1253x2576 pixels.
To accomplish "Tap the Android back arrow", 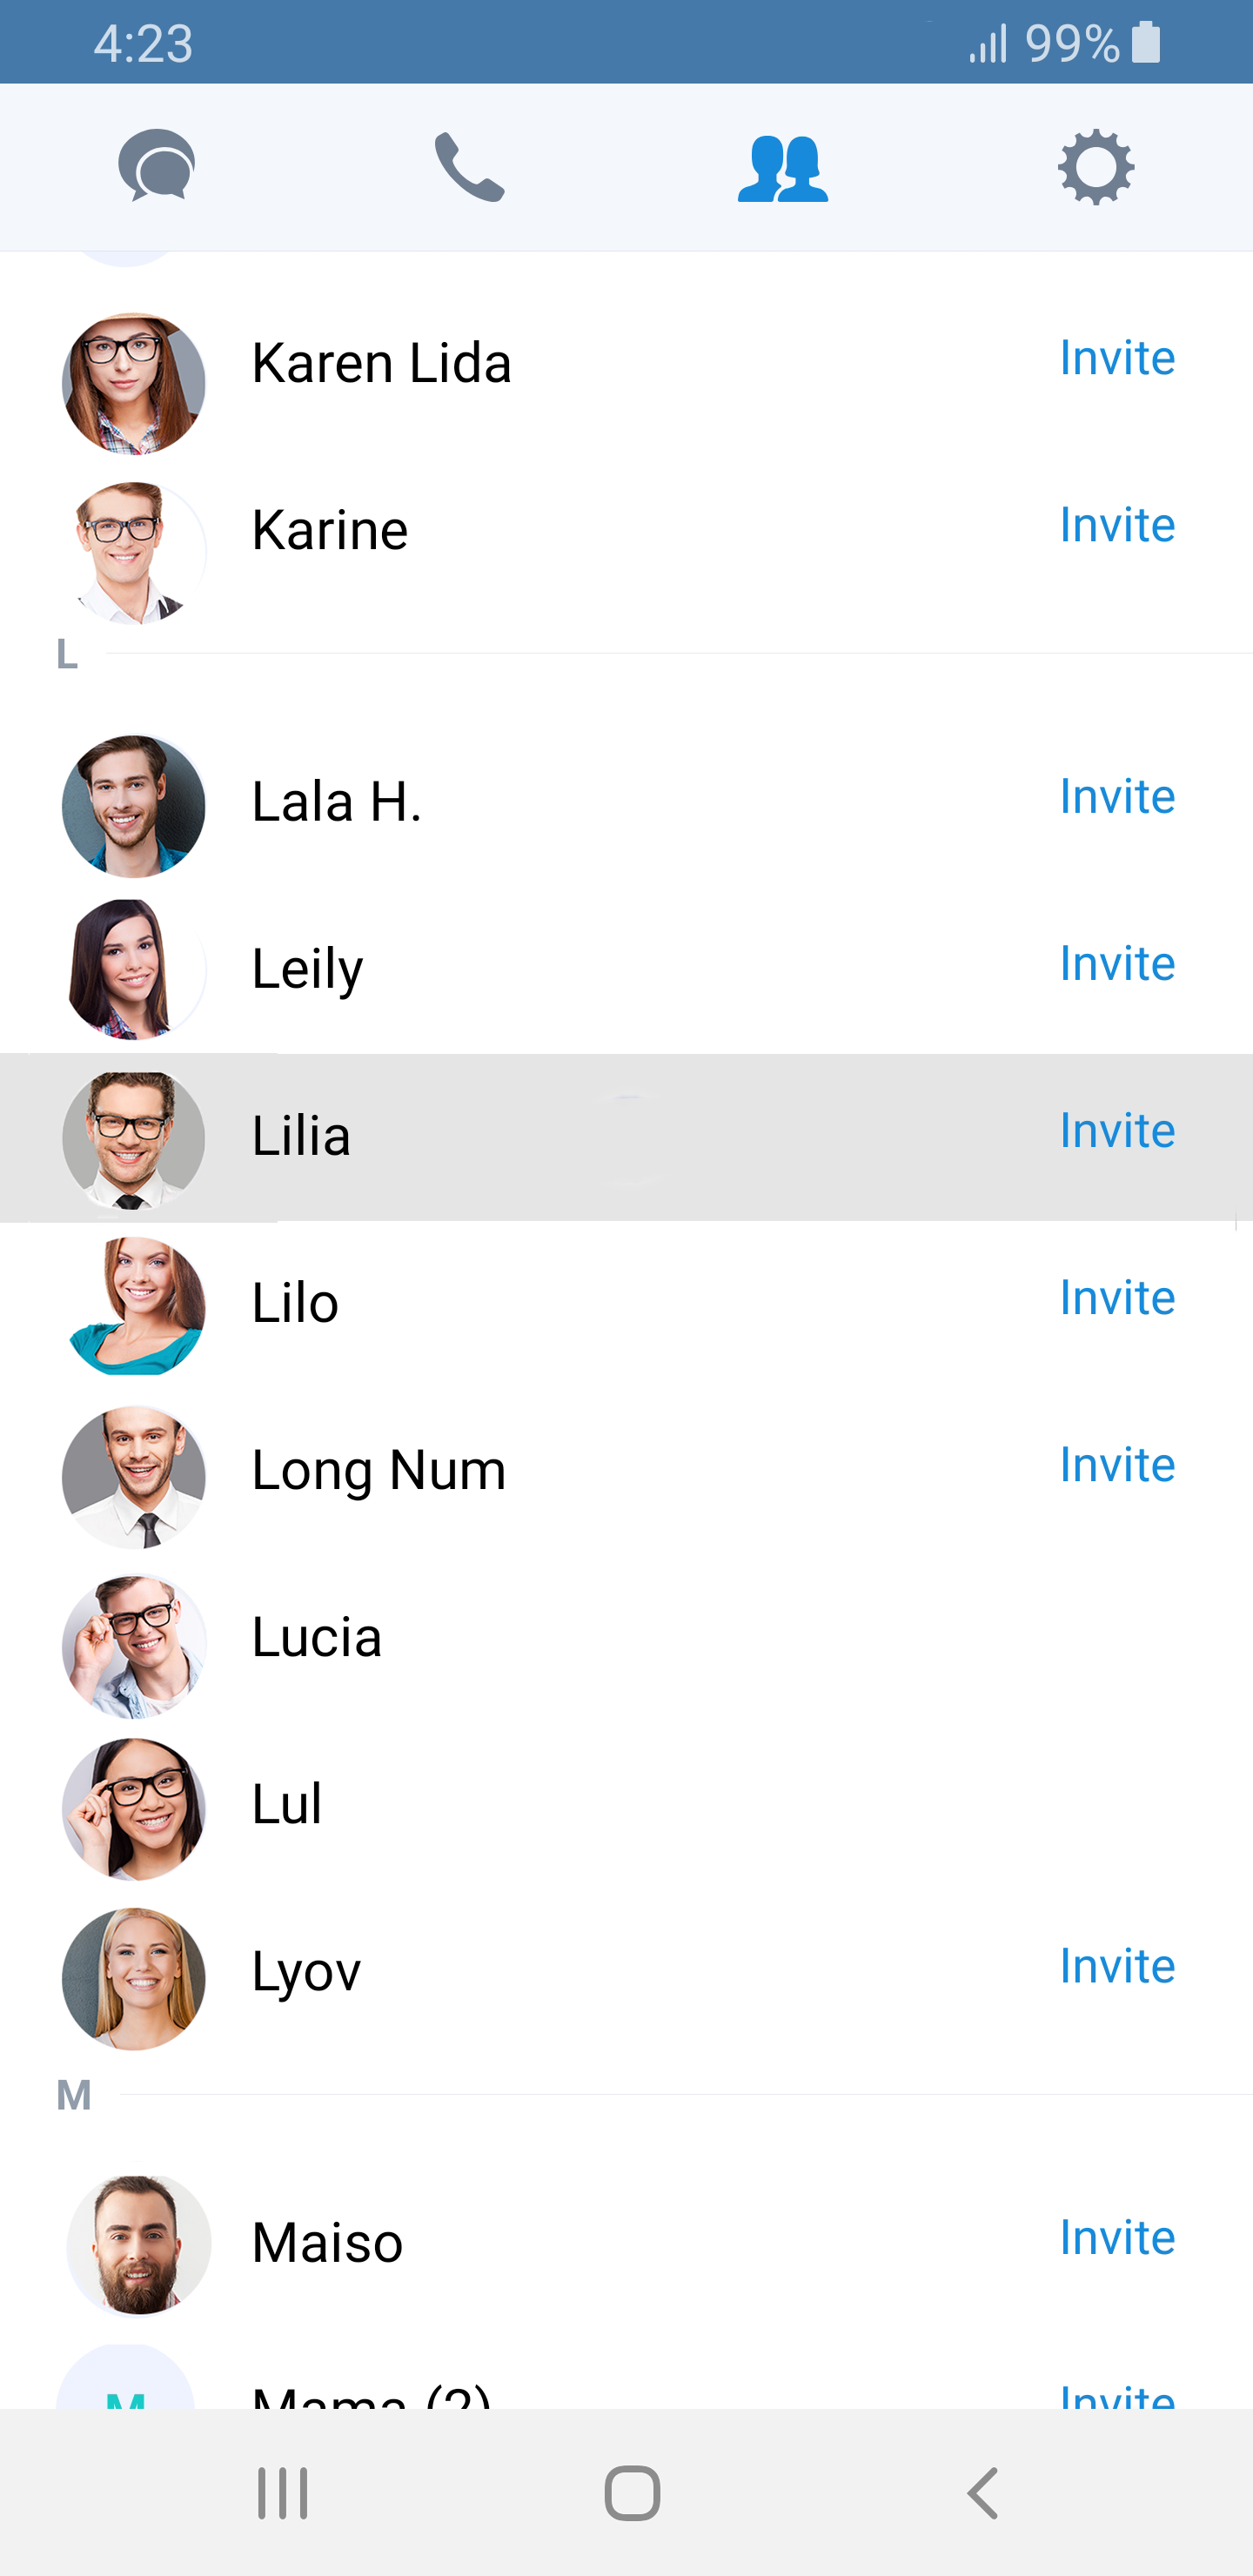I will click(x=983, y=2493).
